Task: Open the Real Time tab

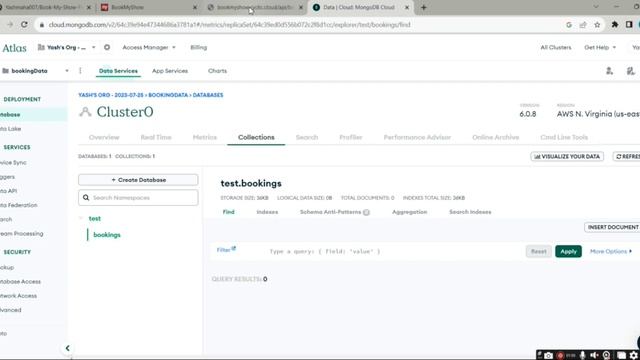Action: click(156, 137)
